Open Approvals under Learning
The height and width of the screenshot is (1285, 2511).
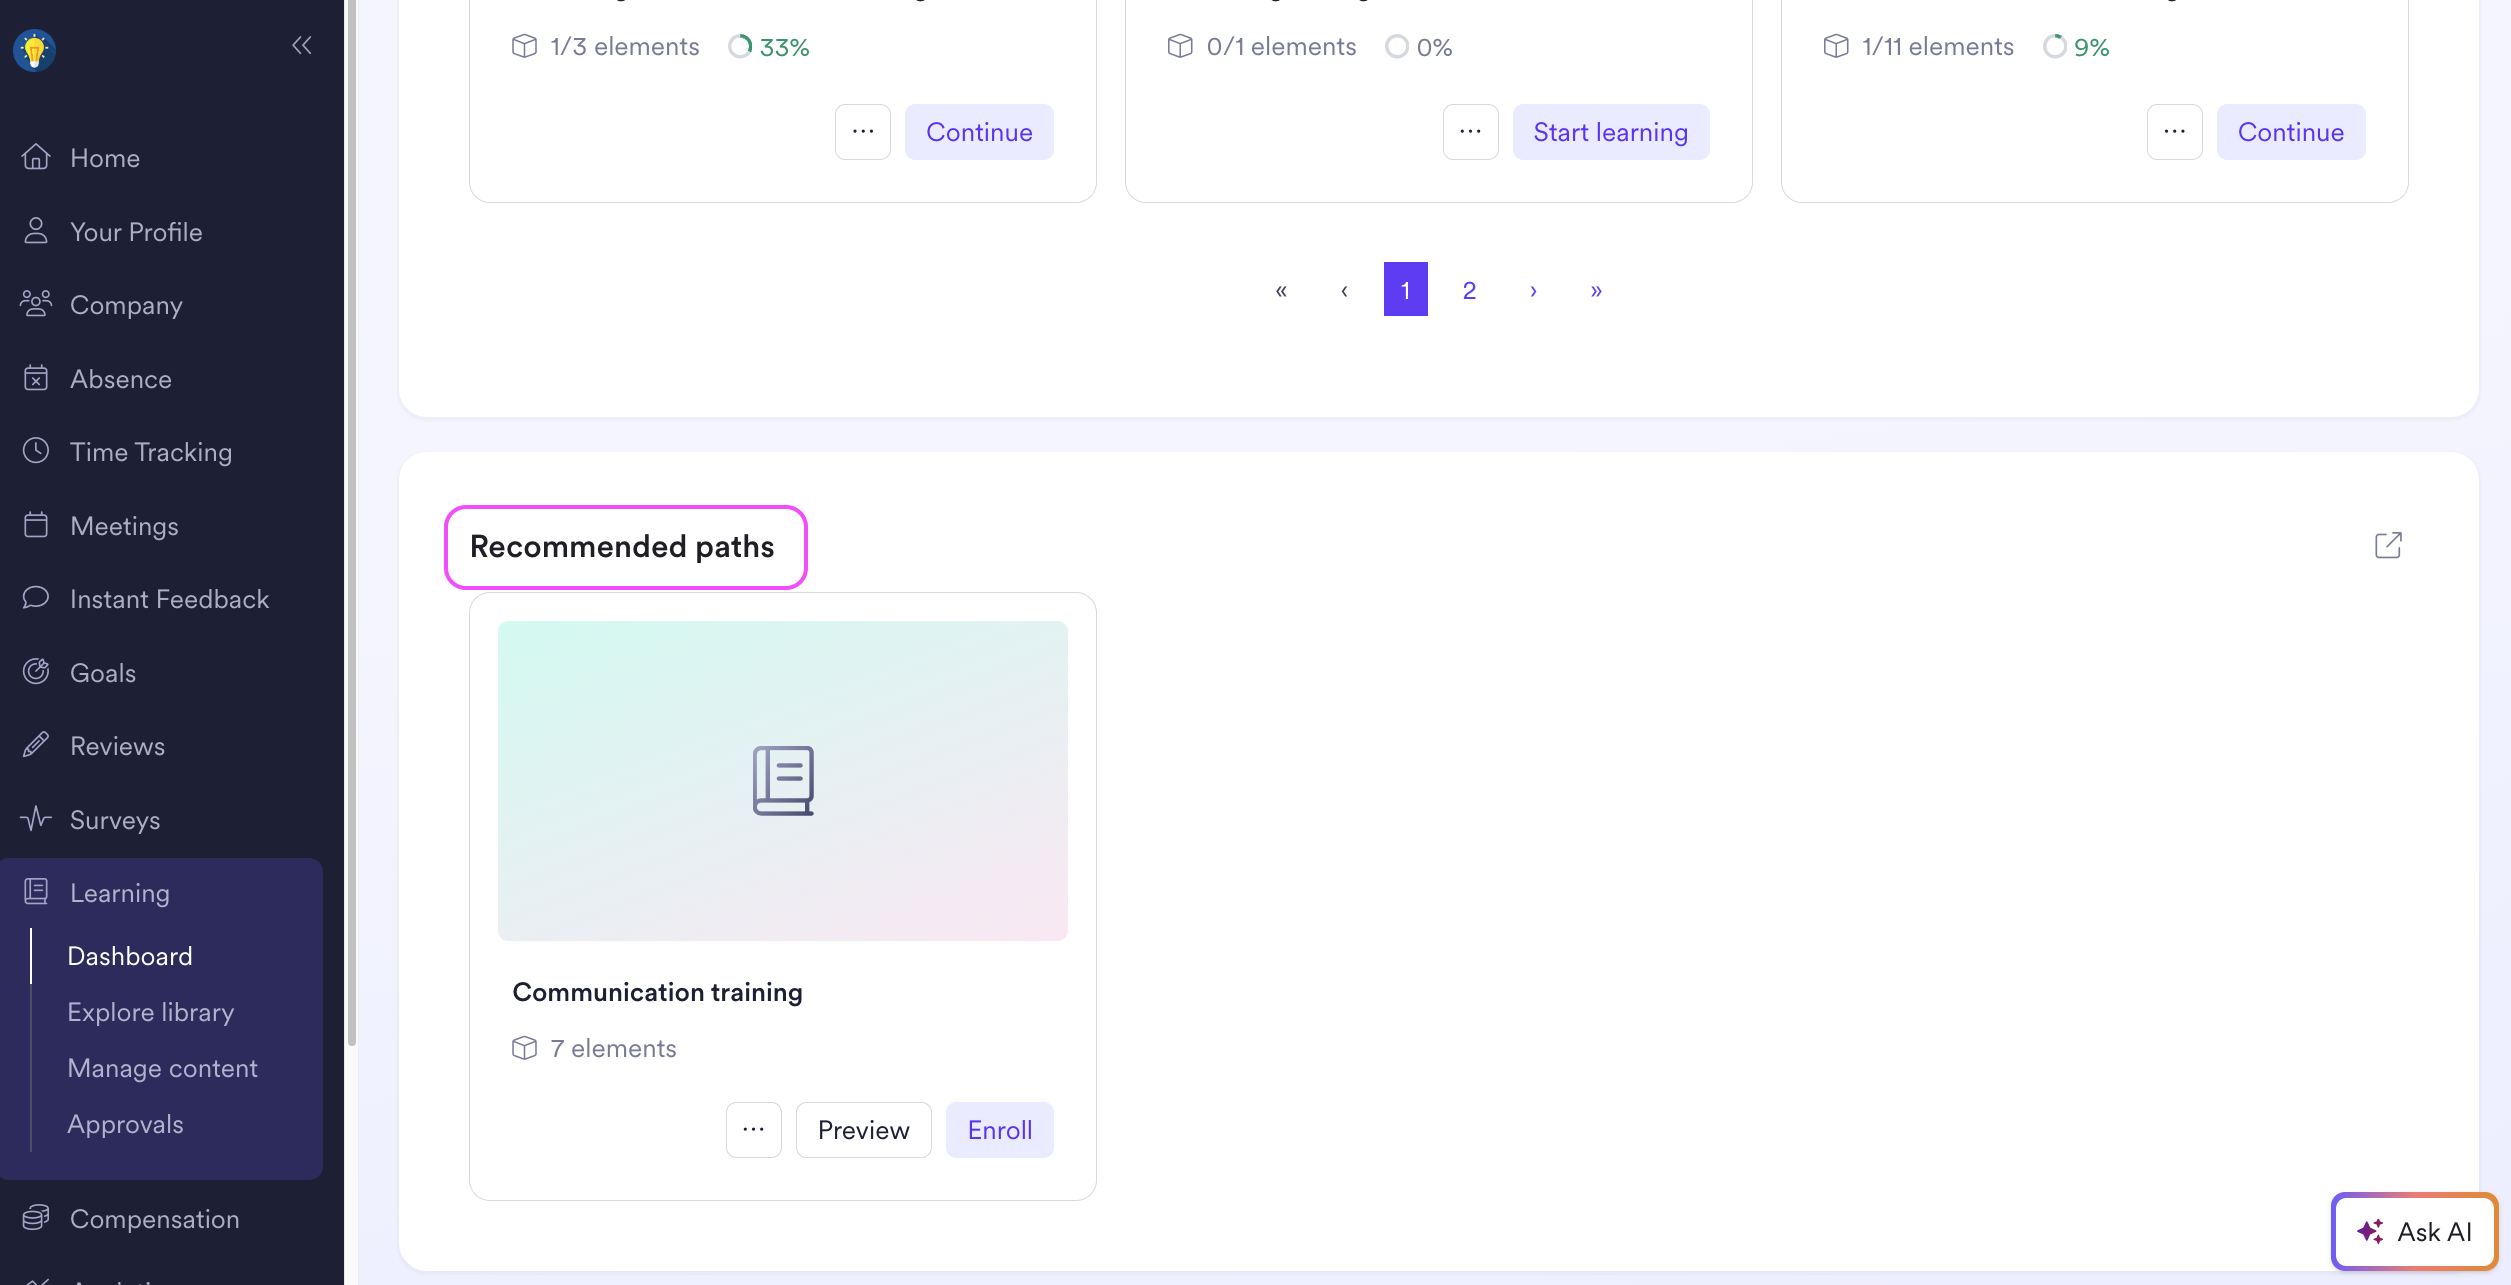[125, 1124]
